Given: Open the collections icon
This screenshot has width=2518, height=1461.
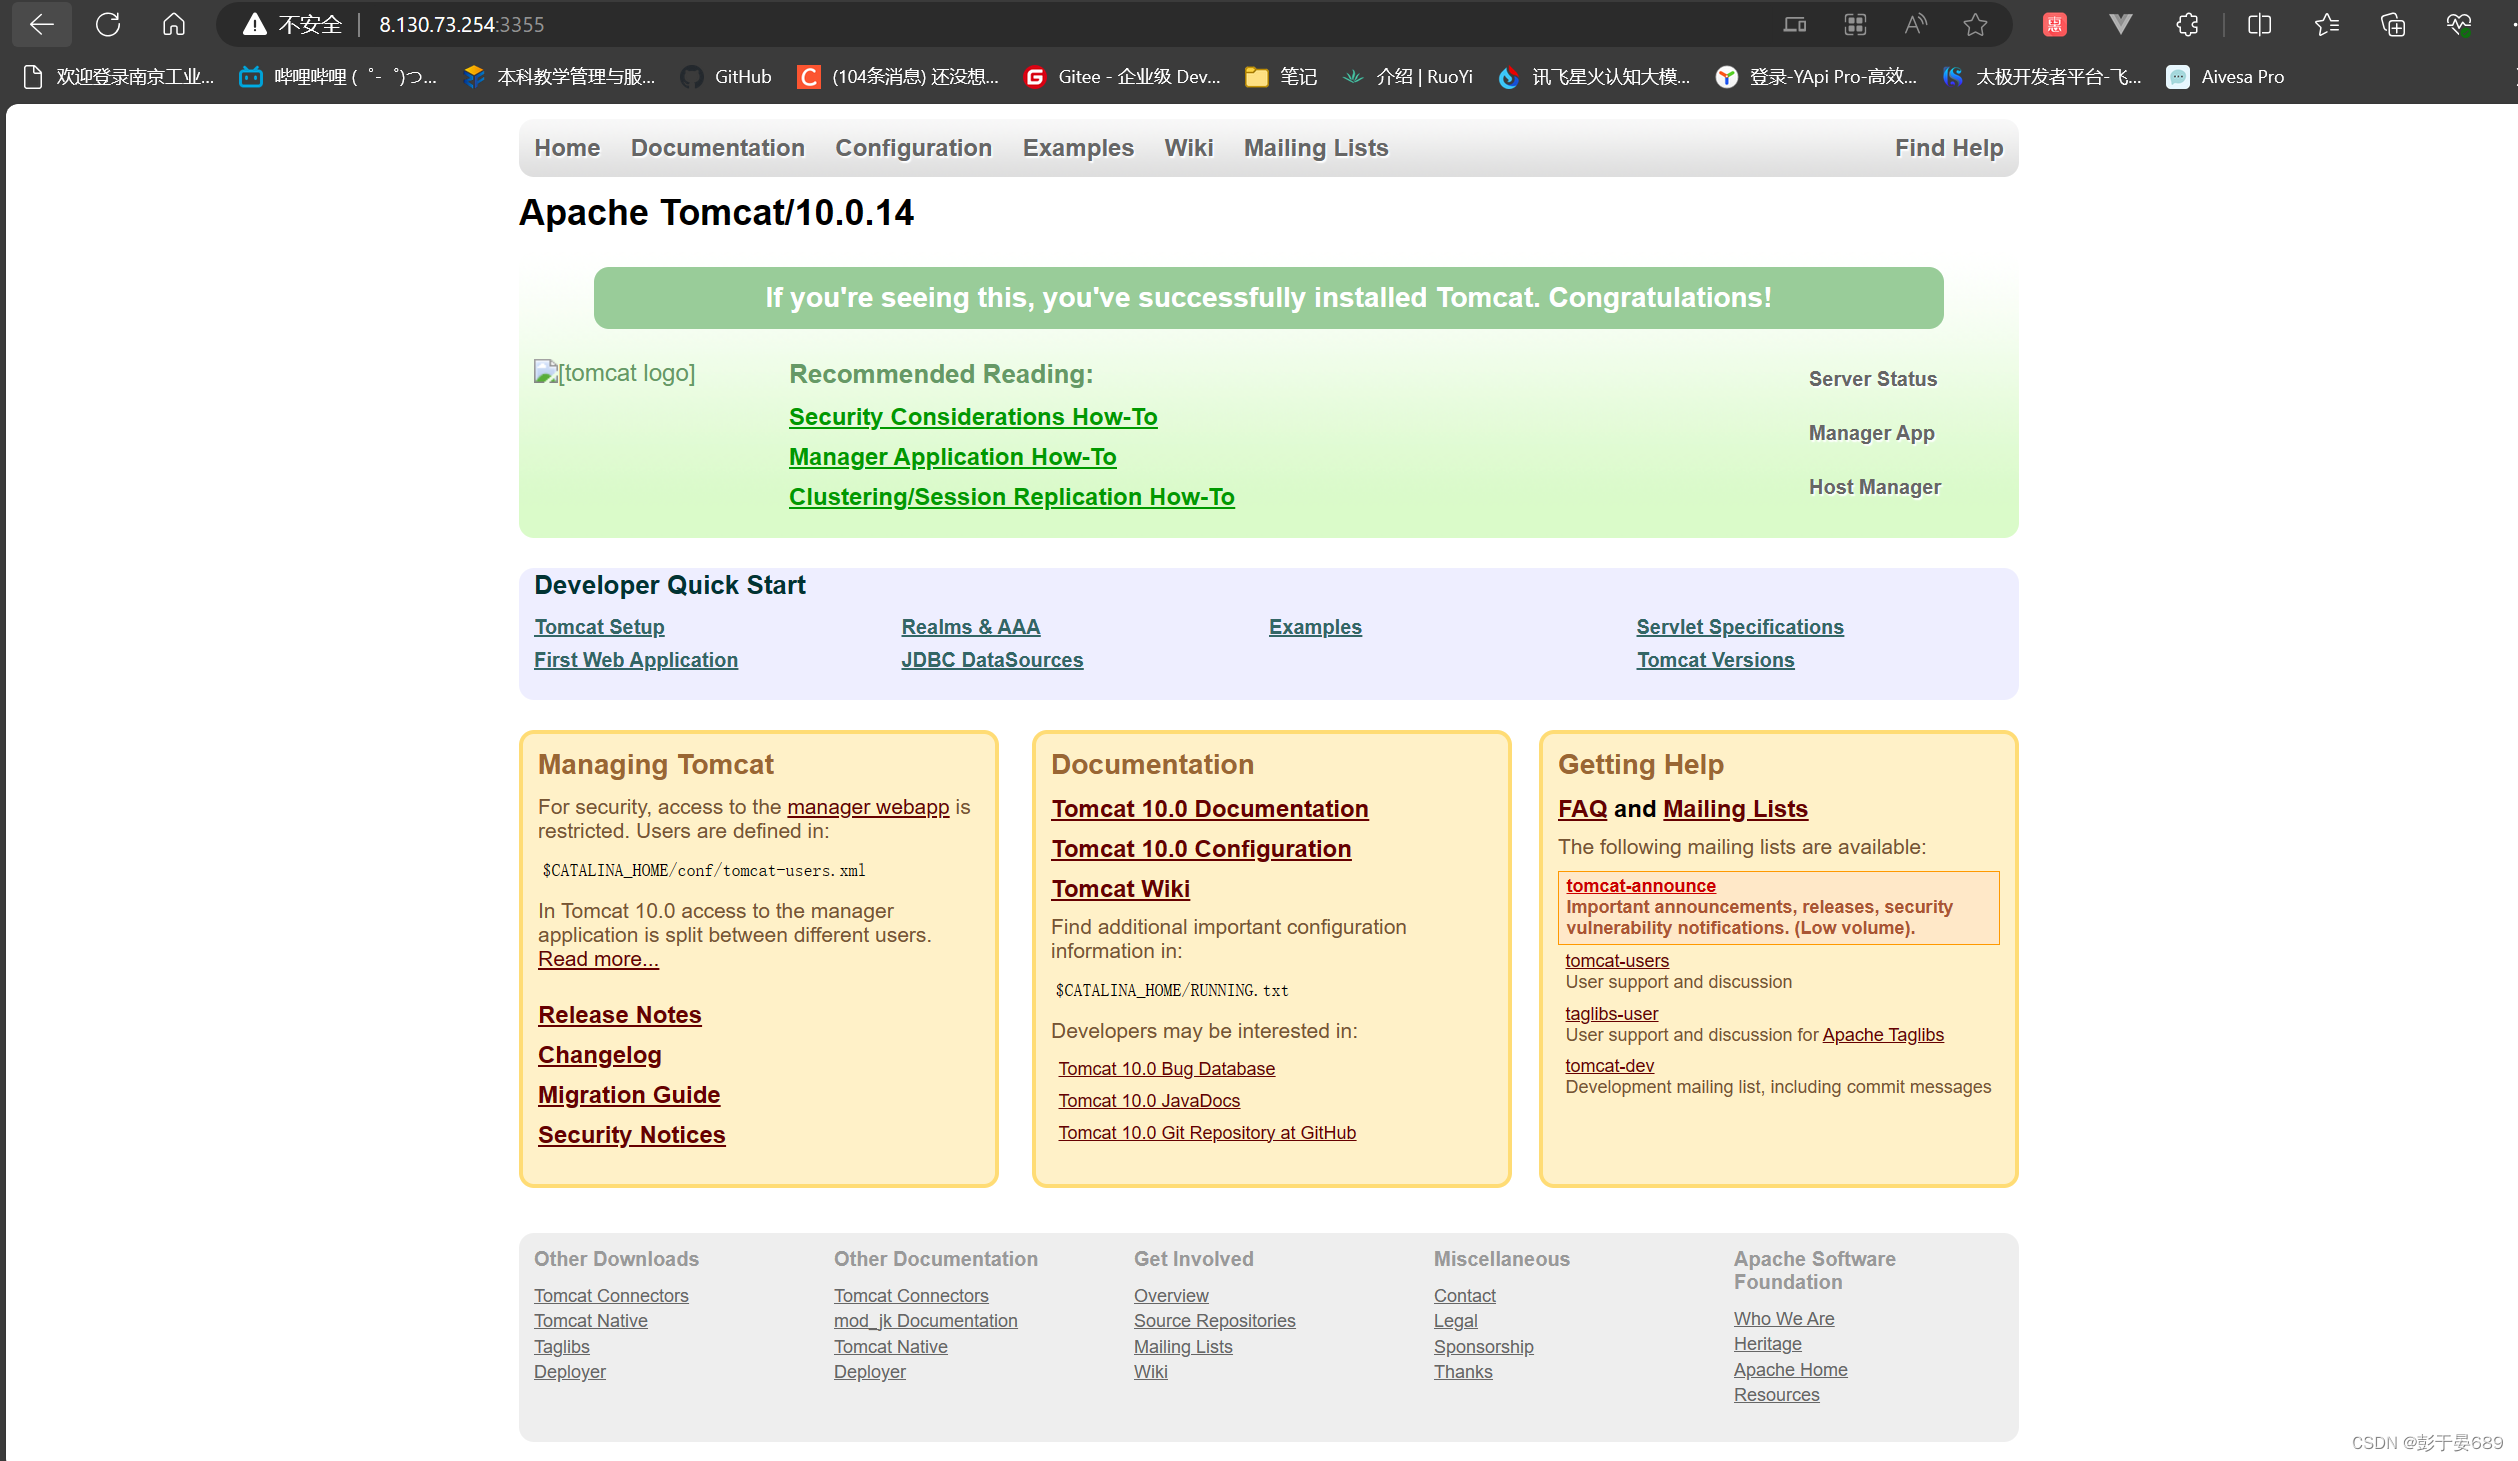Looking at the screenshot, I should [x=2393, y=24].
